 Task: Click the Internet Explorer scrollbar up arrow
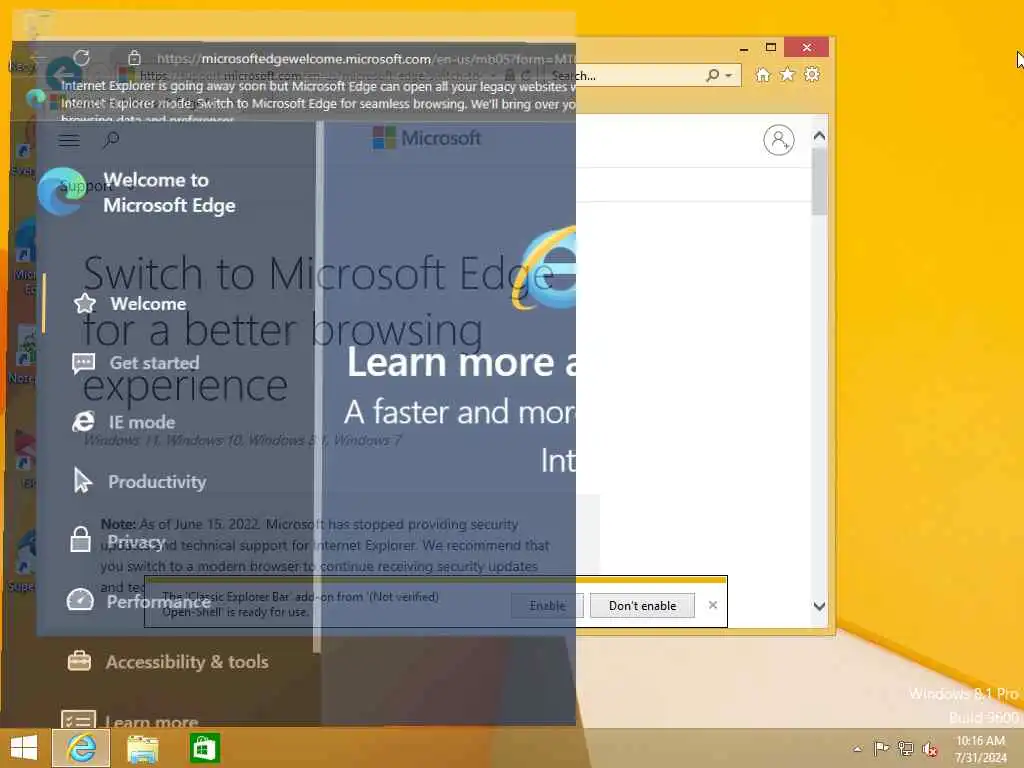(819, 136)
